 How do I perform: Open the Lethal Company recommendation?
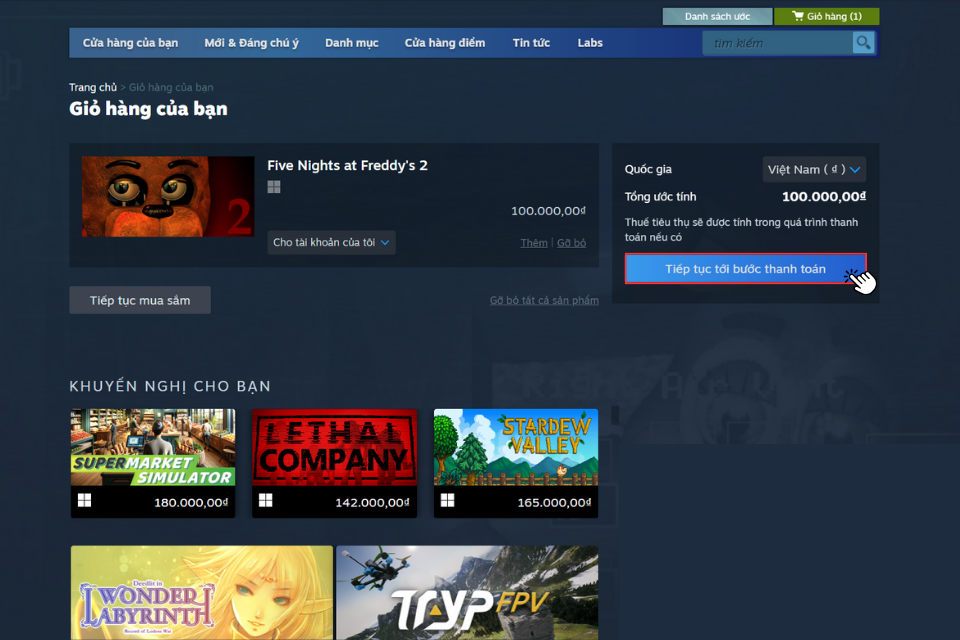[x=334, y=463]
